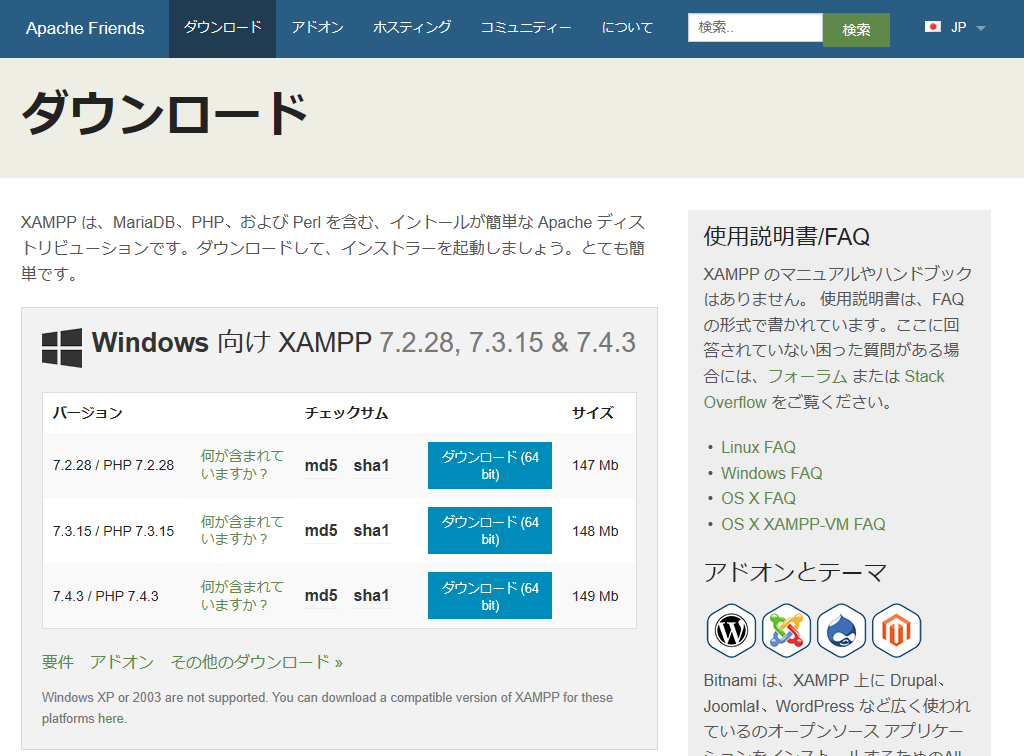Follow the その他のダウンロード link

256,662
